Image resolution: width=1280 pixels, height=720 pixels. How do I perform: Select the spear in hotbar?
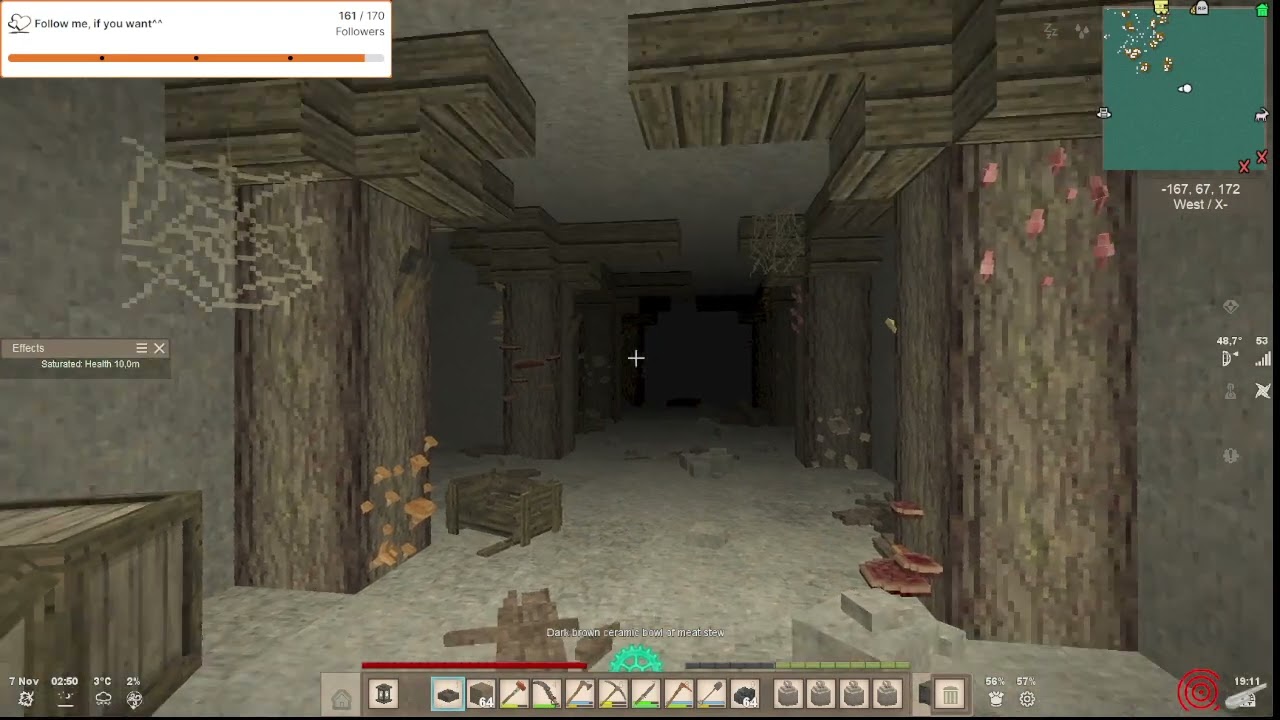[x=646, y=694]
